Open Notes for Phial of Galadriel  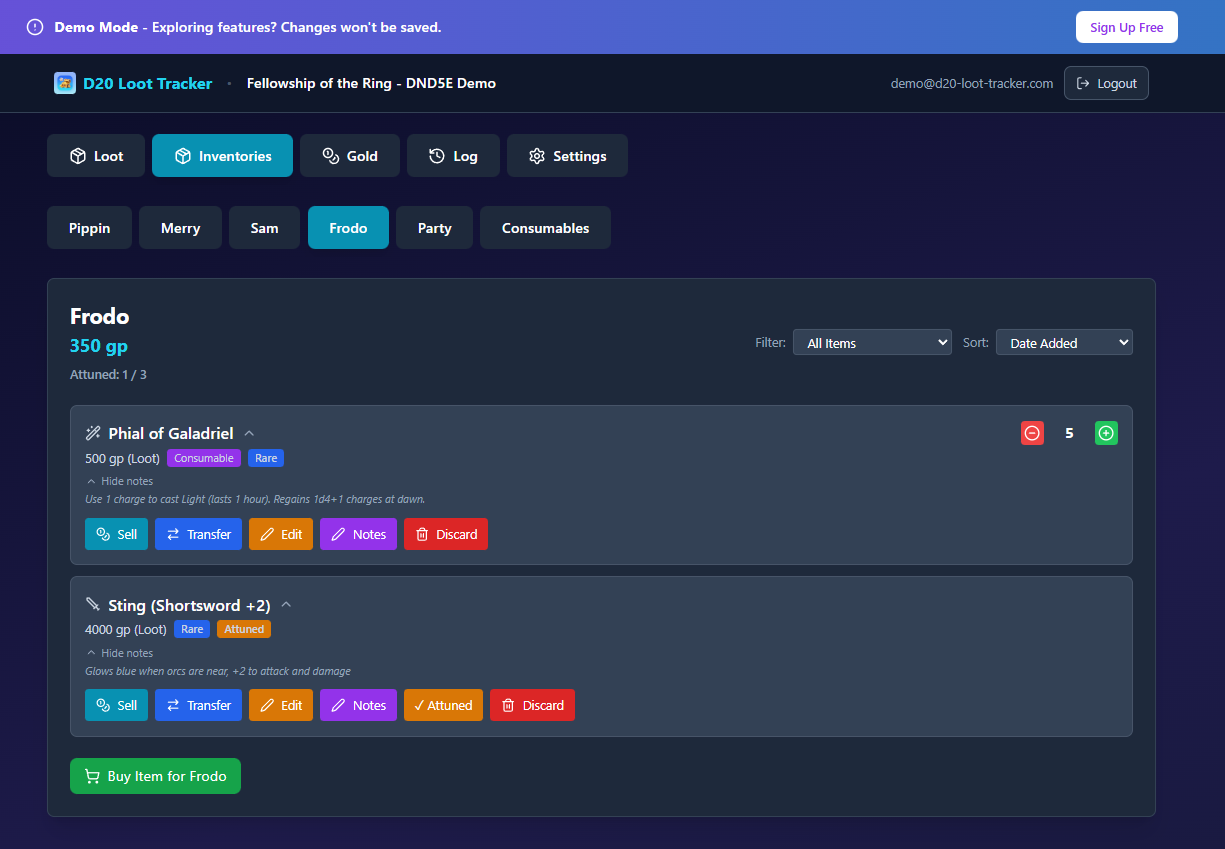tap(358, 534)
